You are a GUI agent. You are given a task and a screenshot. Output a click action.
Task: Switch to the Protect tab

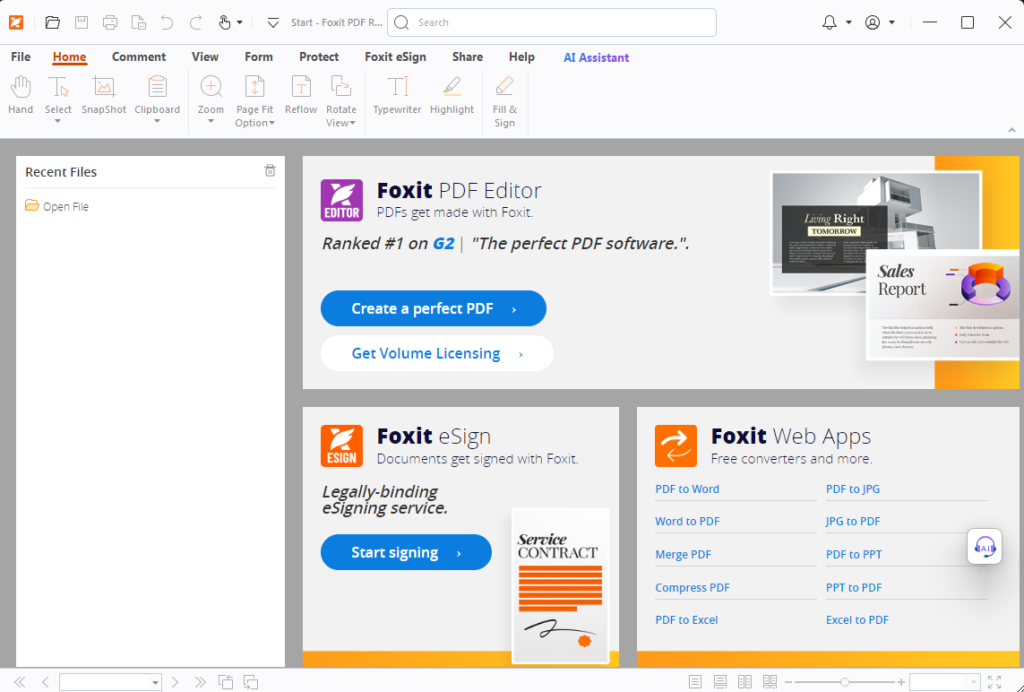coord(319,57)
